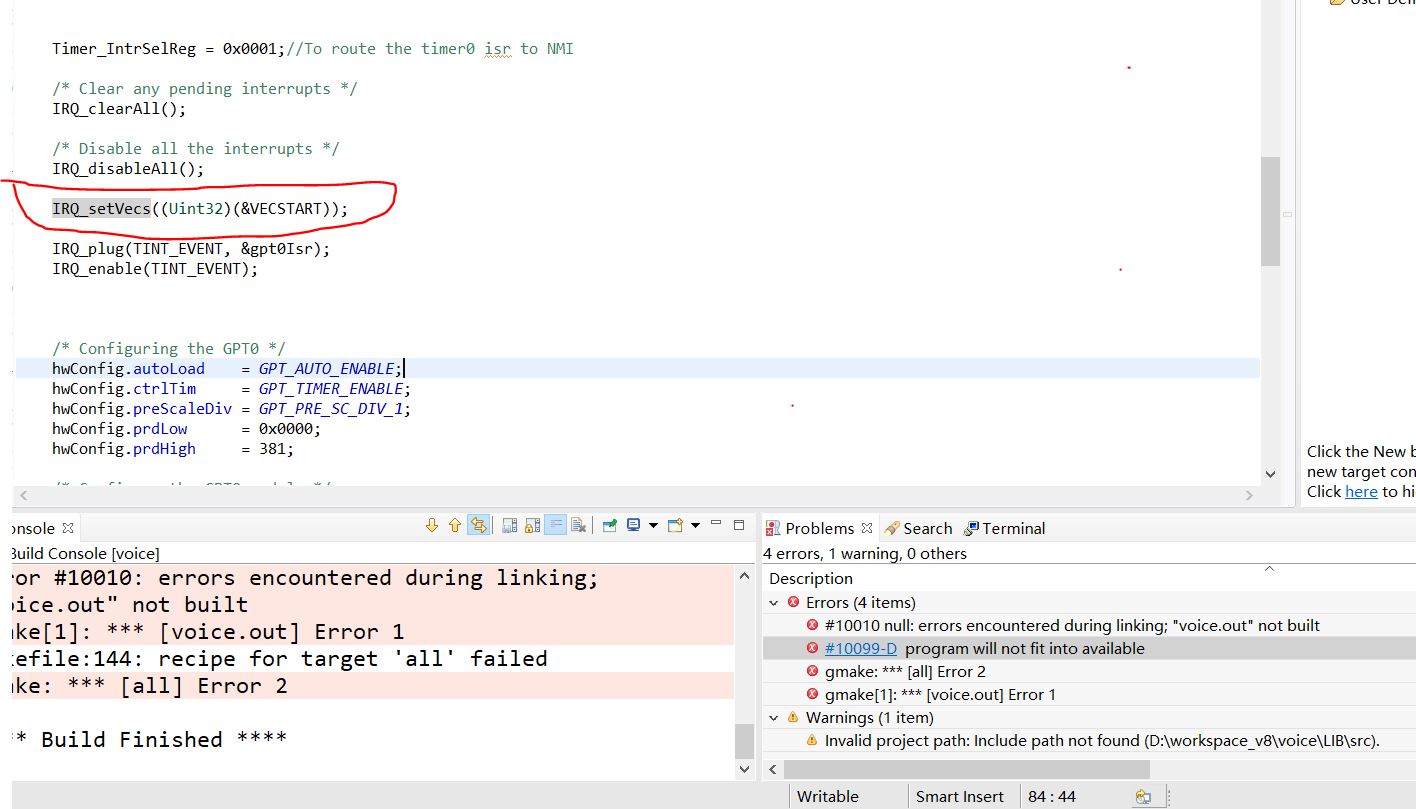Select the #10010 null linking error row
Viewport: 1416px width, 809px height.
coord(1089,625)
